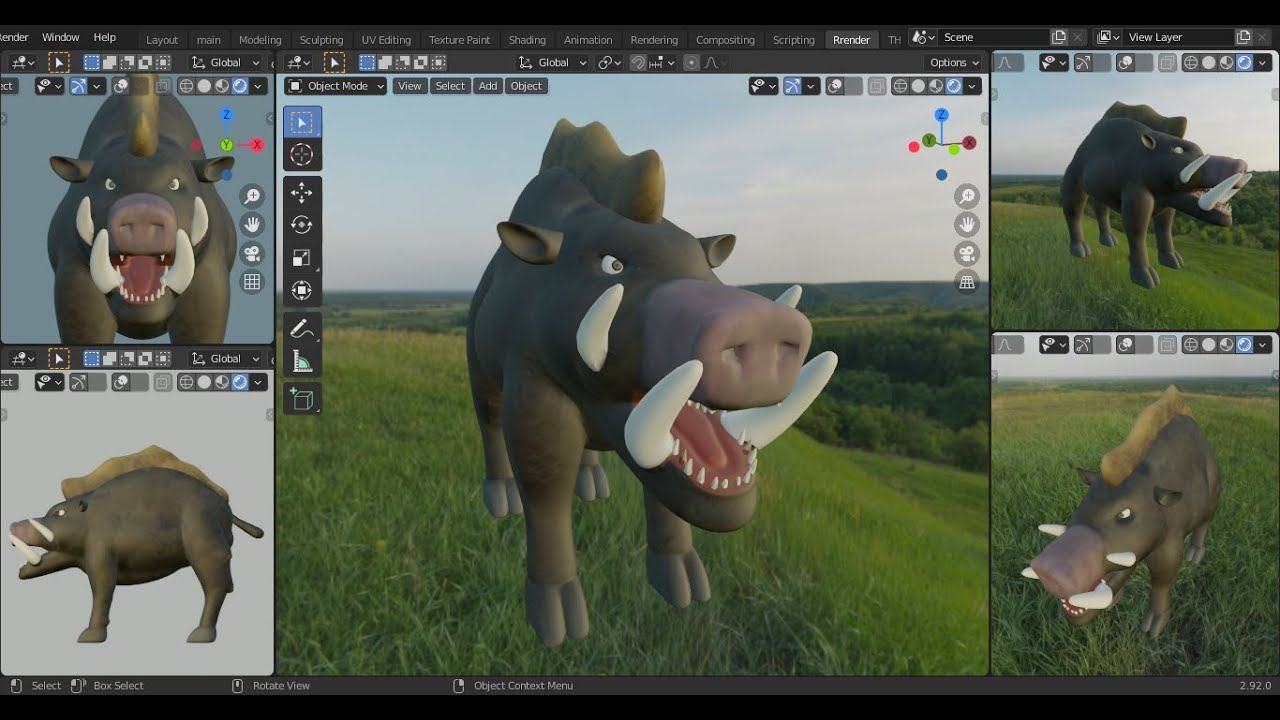Click pan hand icon in top-left viewport
1280x720 pixels.
(252, 225)
